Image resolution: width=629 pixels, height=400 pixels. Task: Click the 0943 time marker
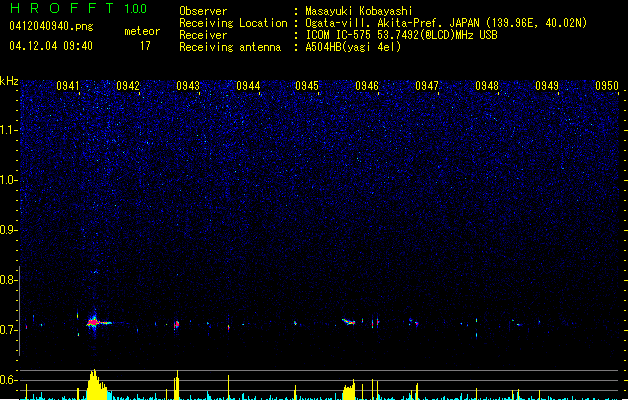[188, 86]
